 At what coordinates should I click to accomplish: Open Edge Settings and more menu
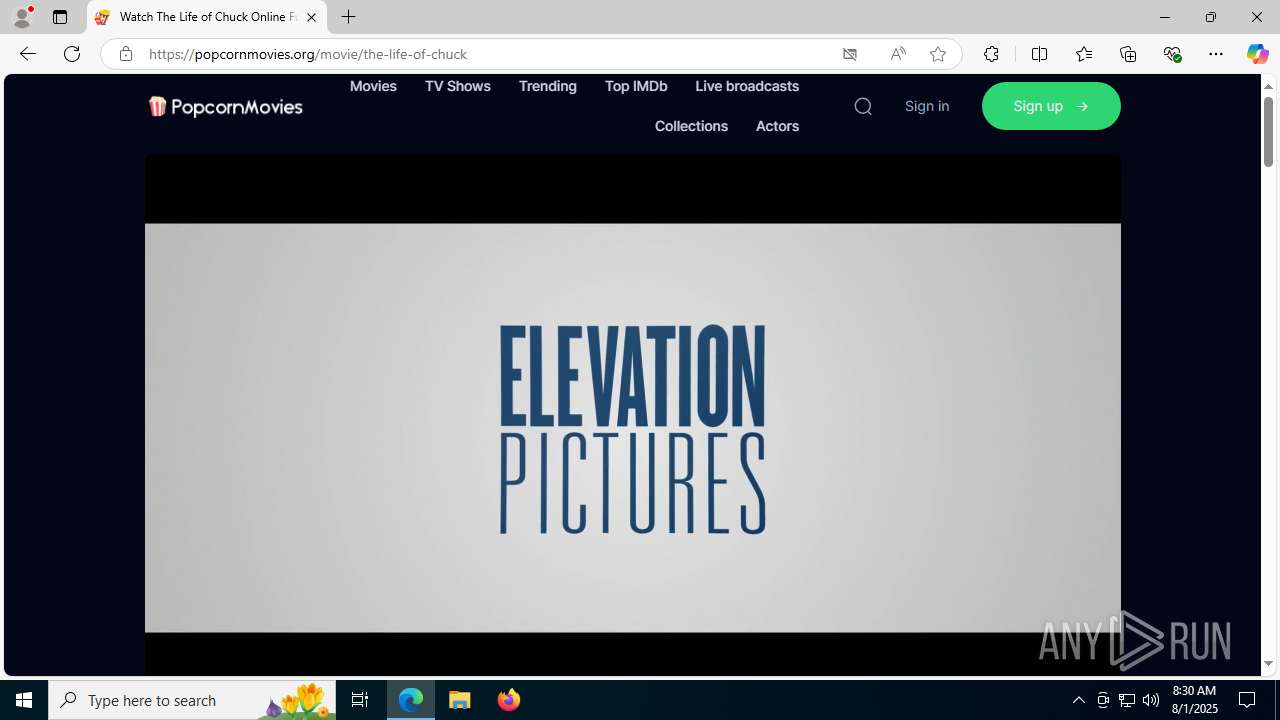pyautogui.click(x=1216, y=54)
